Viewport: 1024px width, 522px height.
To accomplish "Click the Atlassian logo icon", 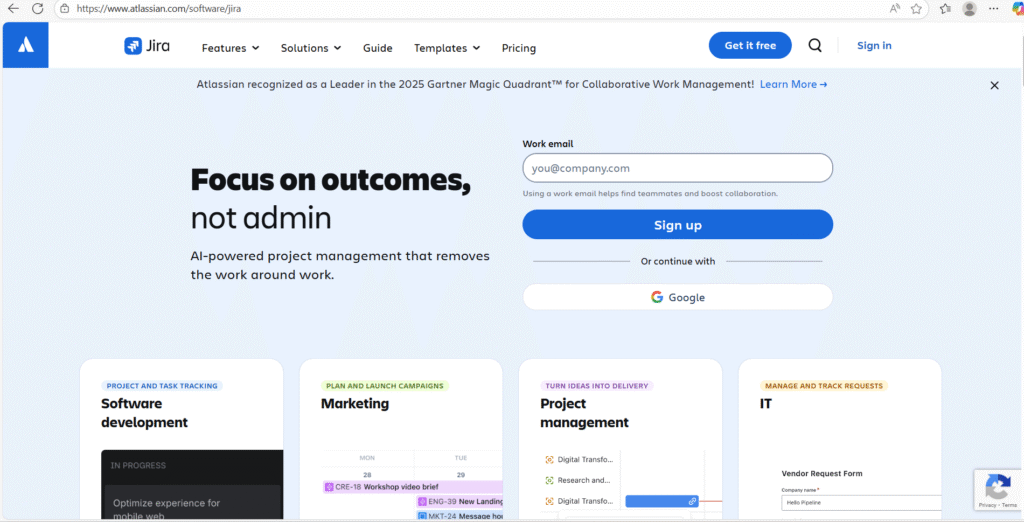I will pyautogui.click(x=25, y=45).
